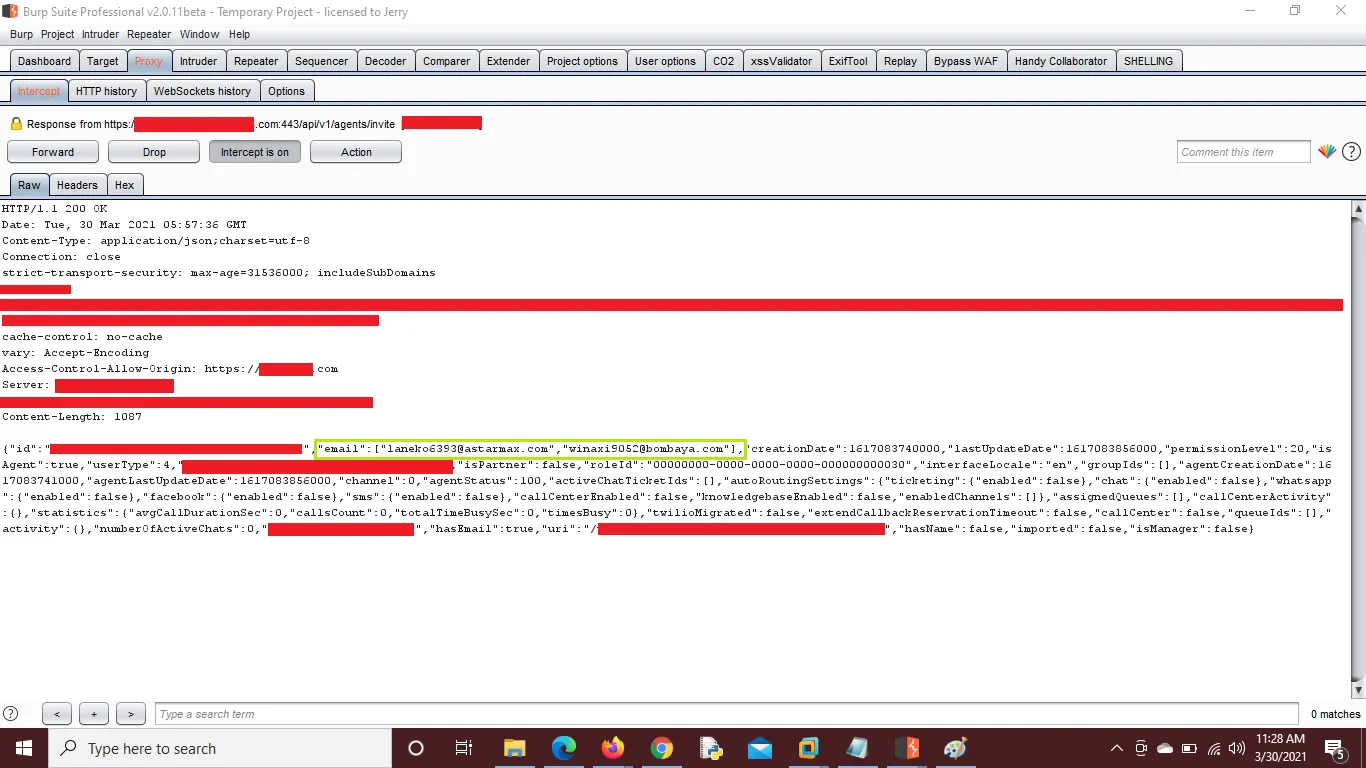This screenshot has width=1366, height=768.
Task: Click the next match '>' button
Action: click(x=131, y=714)
